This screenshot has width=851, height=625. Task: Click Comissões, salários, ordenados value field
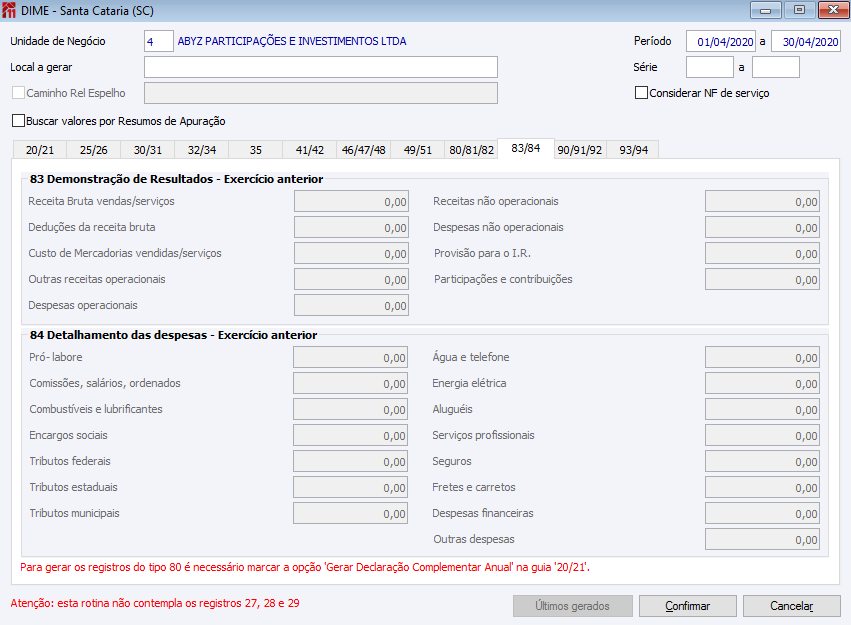tap(350, 384)
